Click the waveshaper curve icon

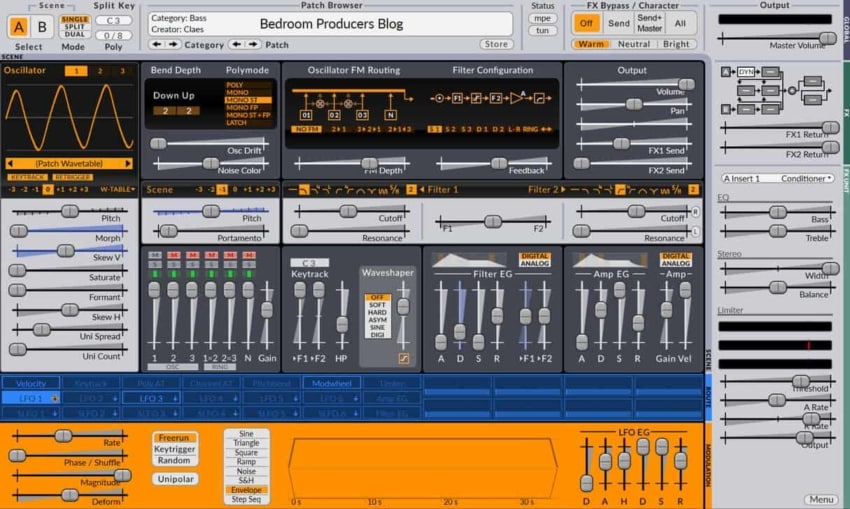click(403, 357)
